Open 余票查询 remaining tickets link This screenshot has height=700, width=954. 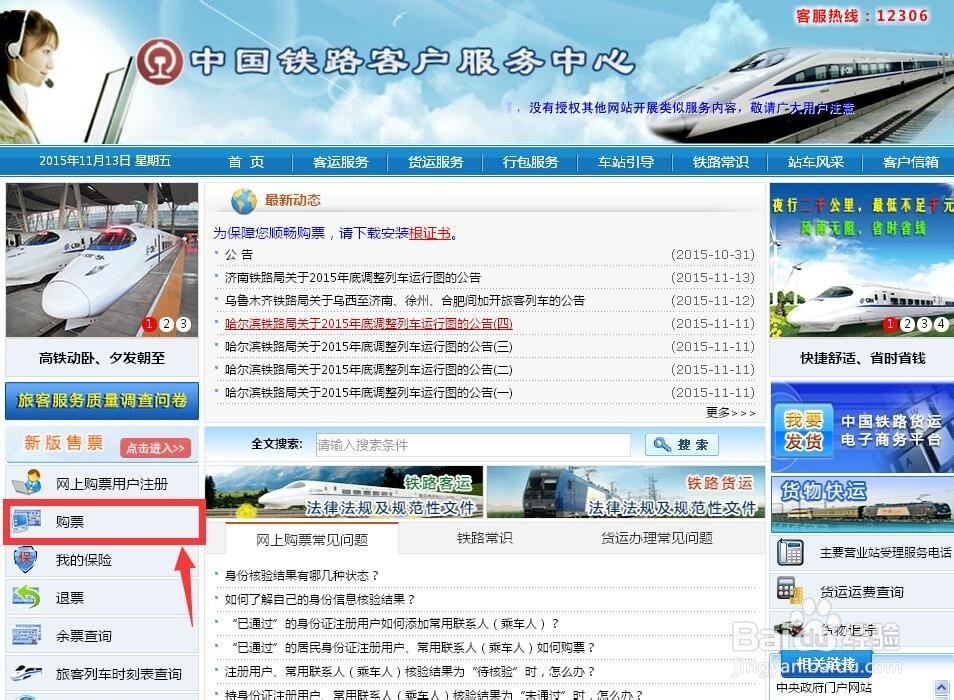coord(84,636)
